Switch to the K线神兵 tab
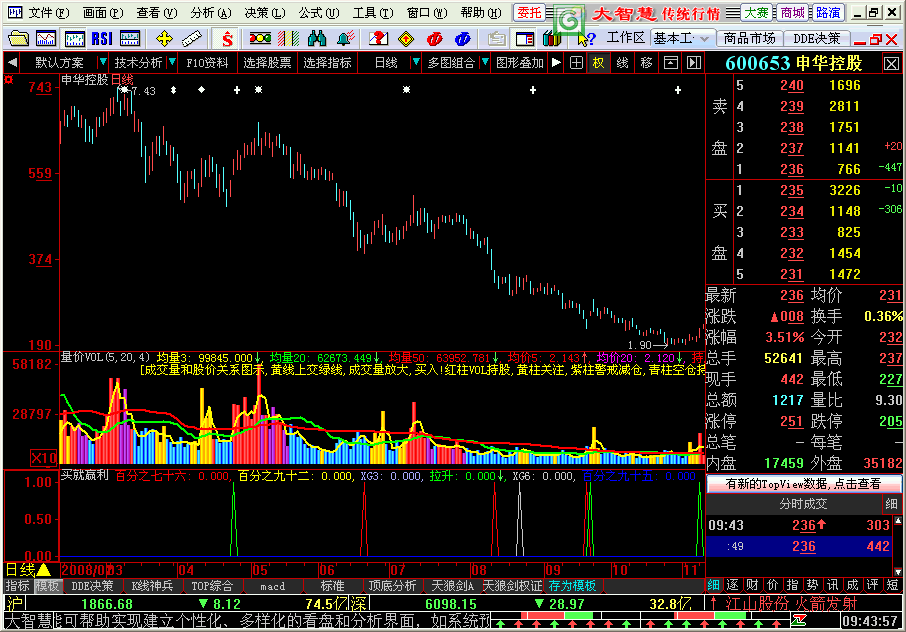 point(153,586)
